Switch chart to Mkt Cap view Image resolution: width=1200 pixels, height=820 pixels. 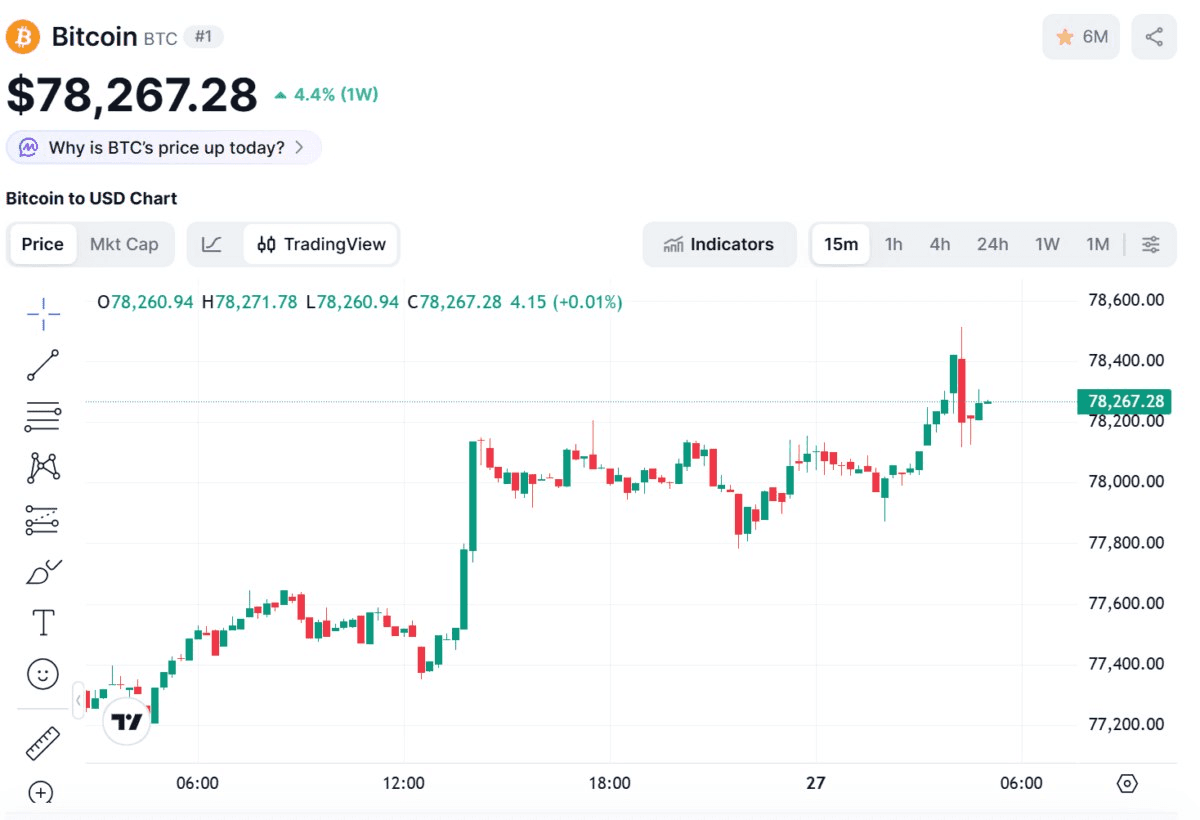coord(124,245)
